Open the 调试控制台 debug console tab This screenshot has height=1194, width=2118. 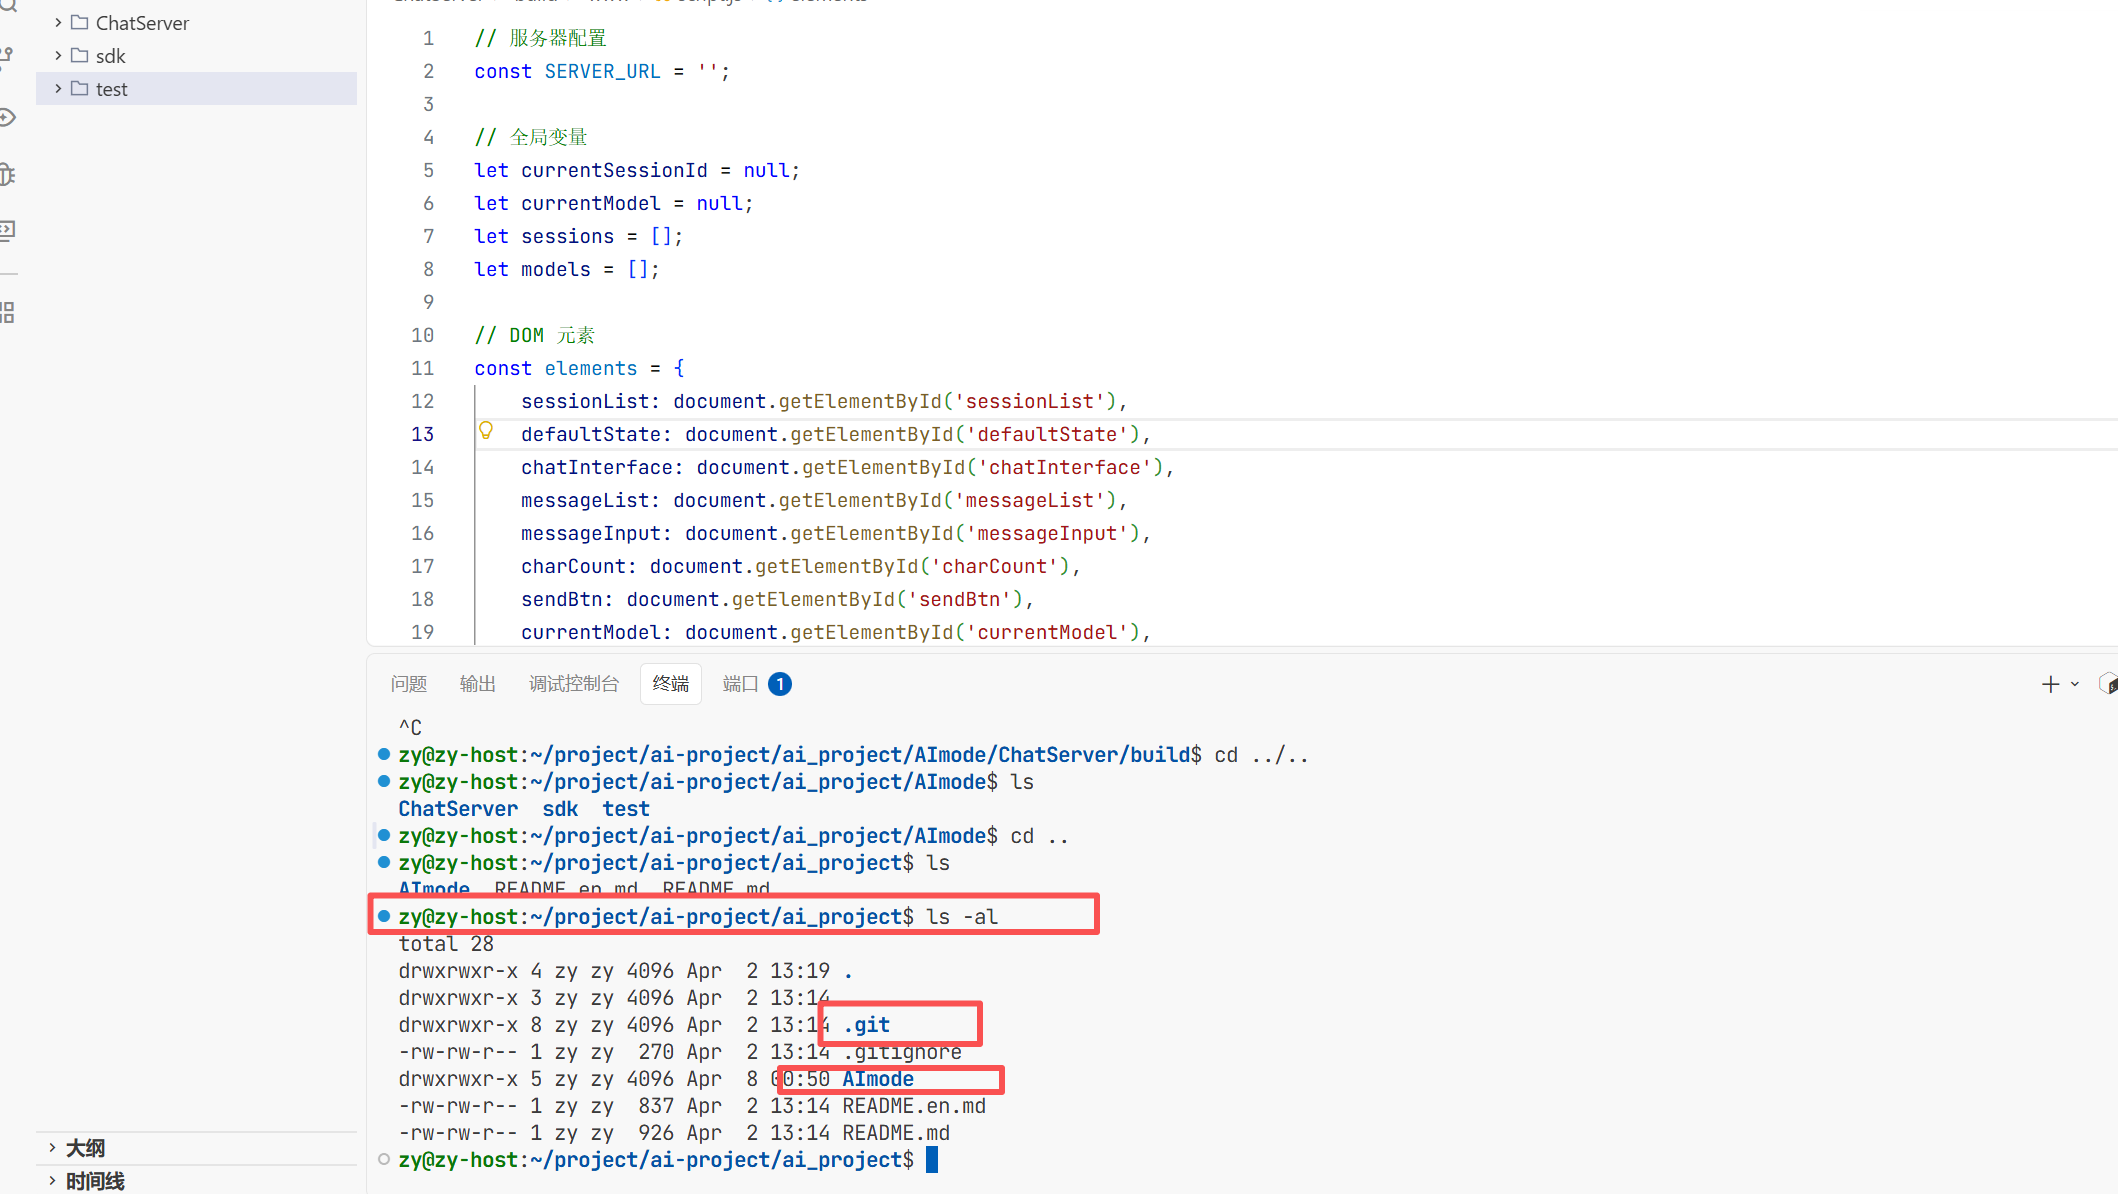[x=573, y=684]
